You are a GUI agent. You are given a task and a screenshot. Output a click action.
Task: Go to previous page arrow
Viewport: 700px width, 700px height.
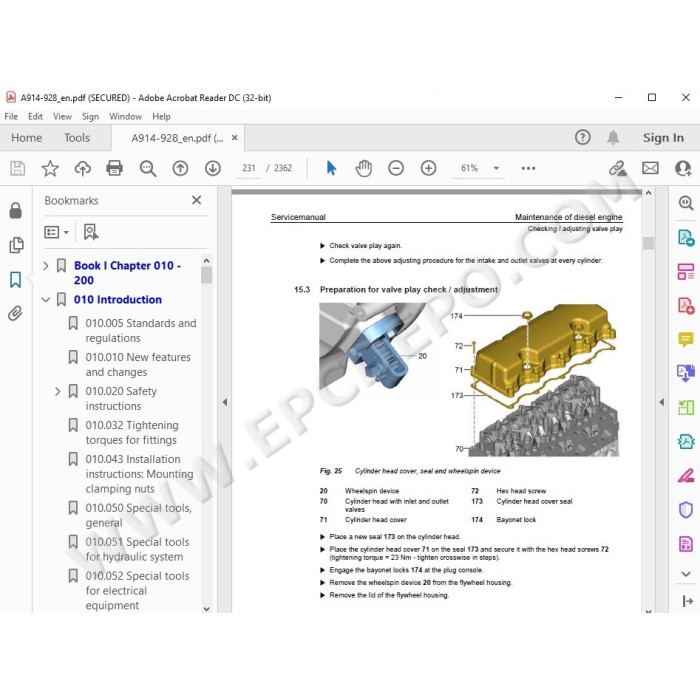tap(180, 168)
